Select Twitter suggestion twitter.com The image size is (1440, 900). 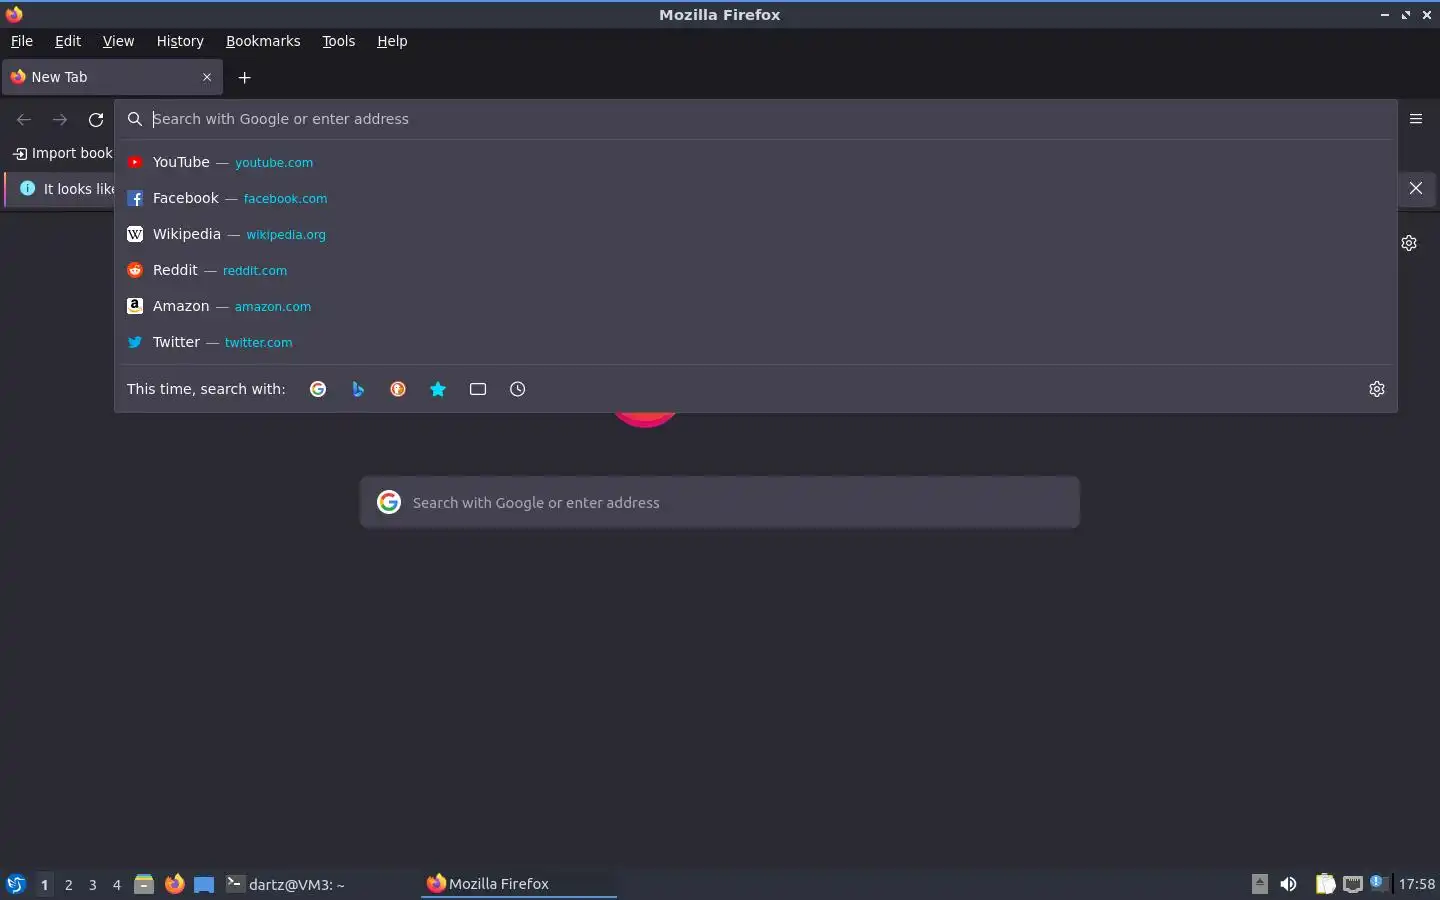[x=755, y=342]
